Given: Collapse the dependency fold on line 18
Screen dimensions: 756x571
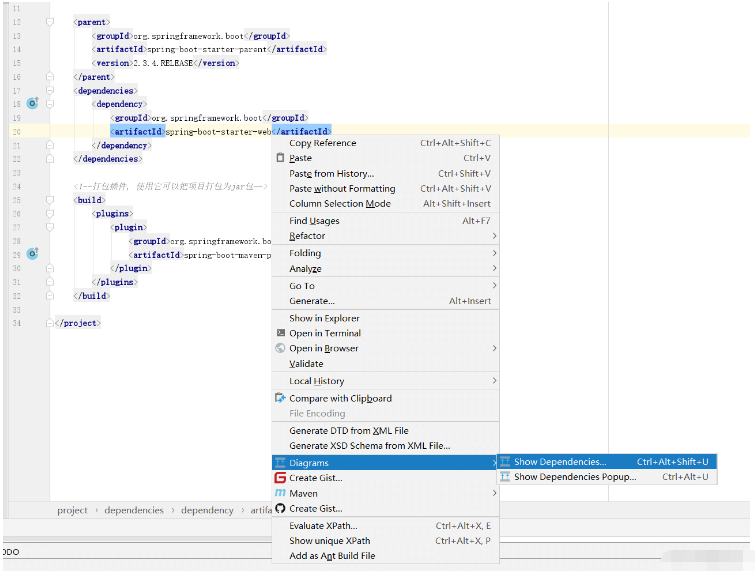Looking at the screenshot, I should click(x=50, y=104).
